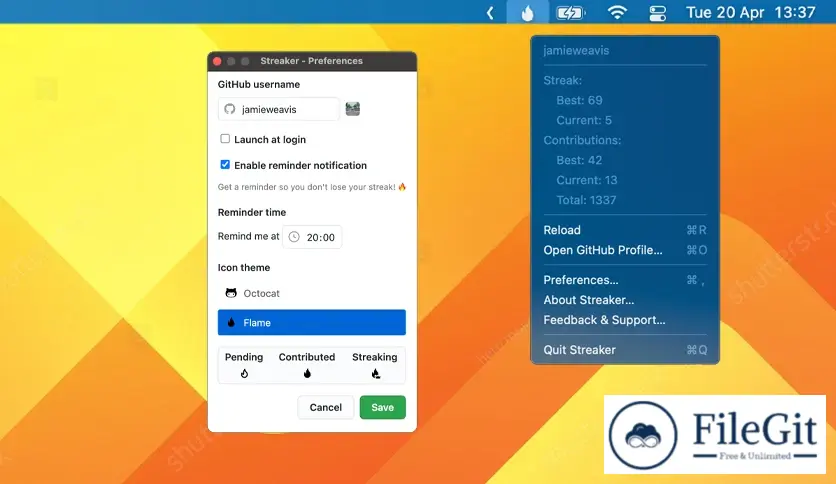Click the Contributed flame icon
The width and height of the screenshot is (836, 484).
click(x=307, y=373)
